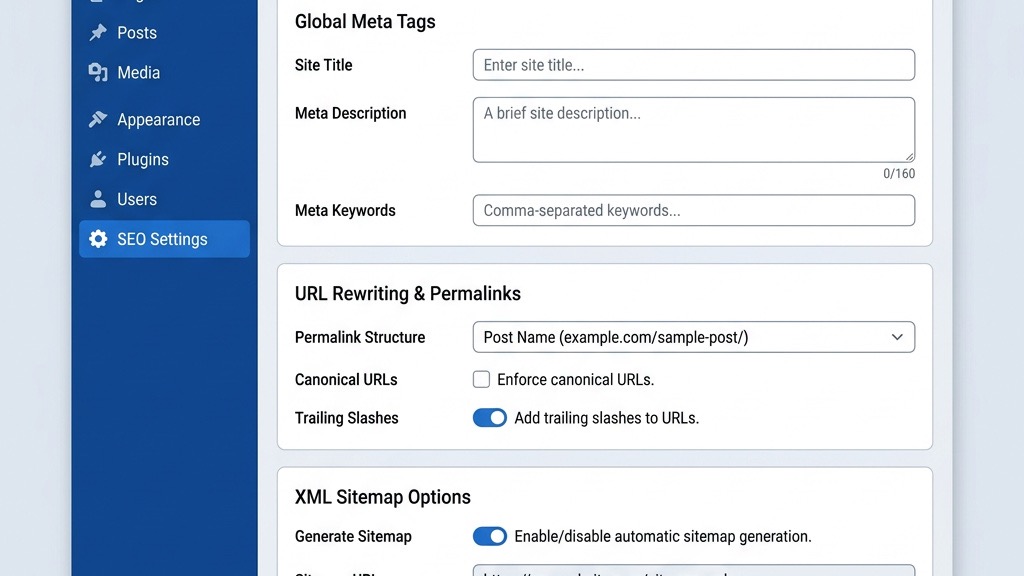
Task: Click the SEO Settings gear icon
Action: pos(99,239)
